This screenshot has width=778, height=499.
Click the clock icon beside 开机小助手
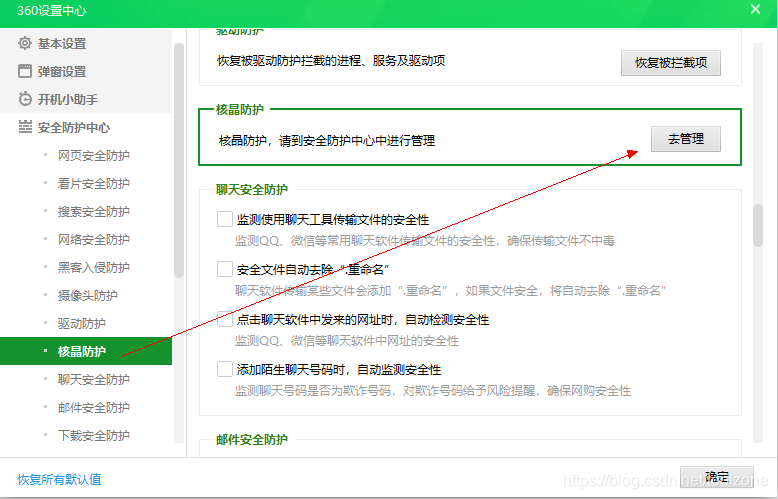pos(25,99)
